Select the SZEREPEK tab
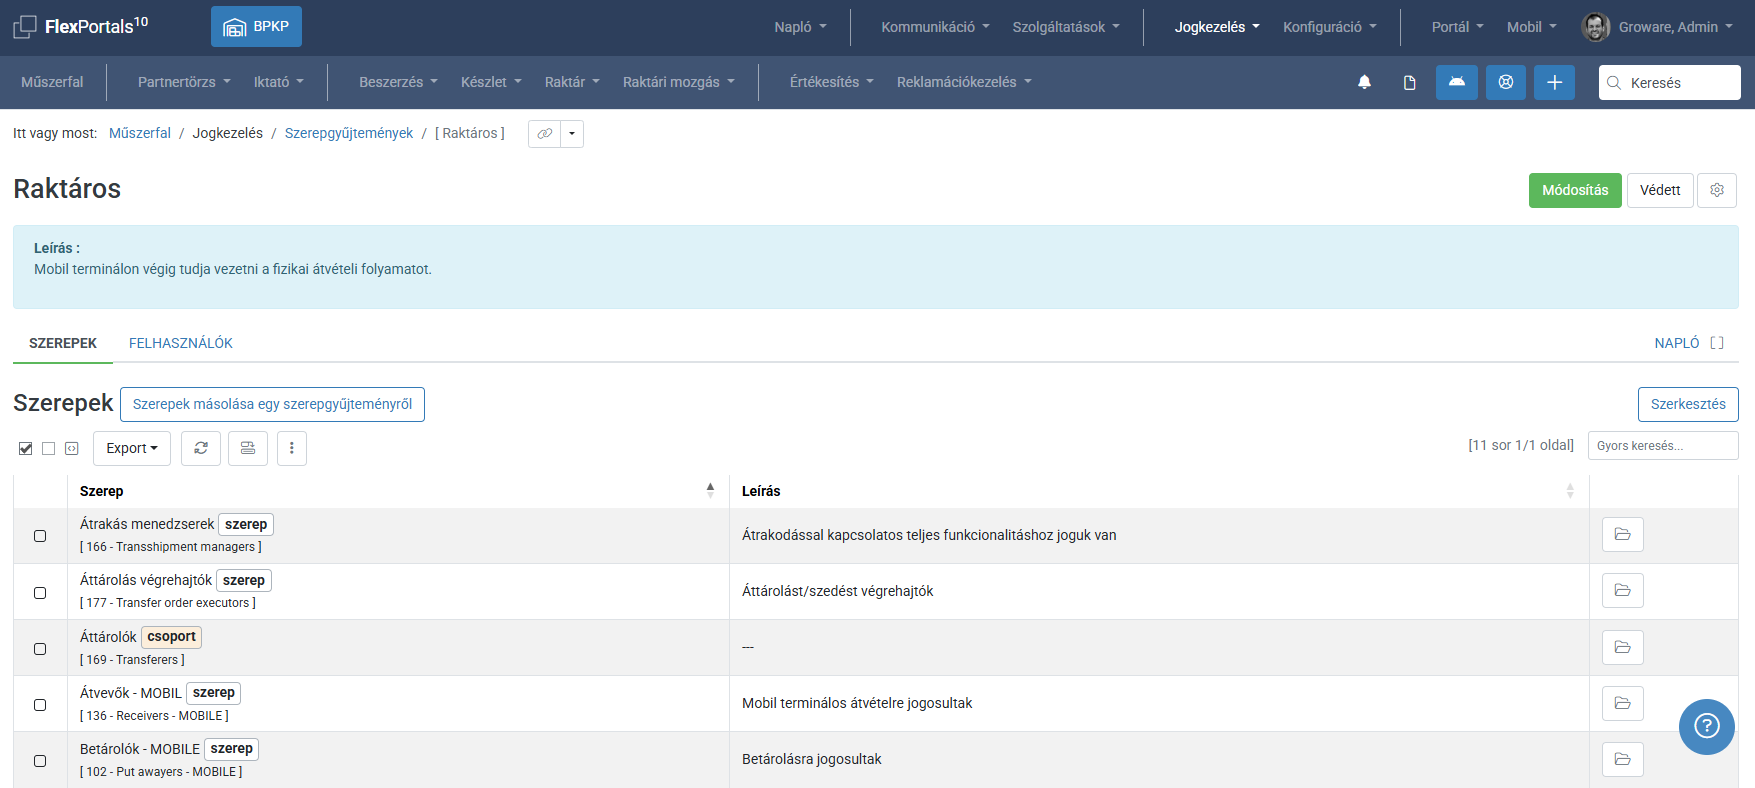Image resolution: width=1755 pixels, height=788 pixels. (x=63, y=343)
